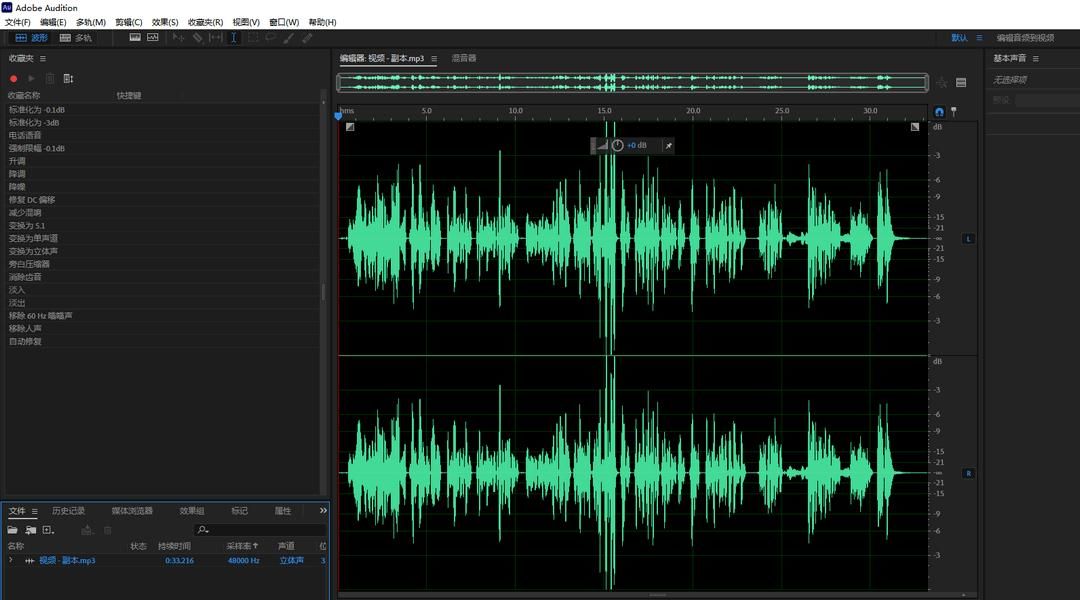Select the Paintbrush Selection tool
The width and height of the screenshot is (1080, 600).
(289, 37)
